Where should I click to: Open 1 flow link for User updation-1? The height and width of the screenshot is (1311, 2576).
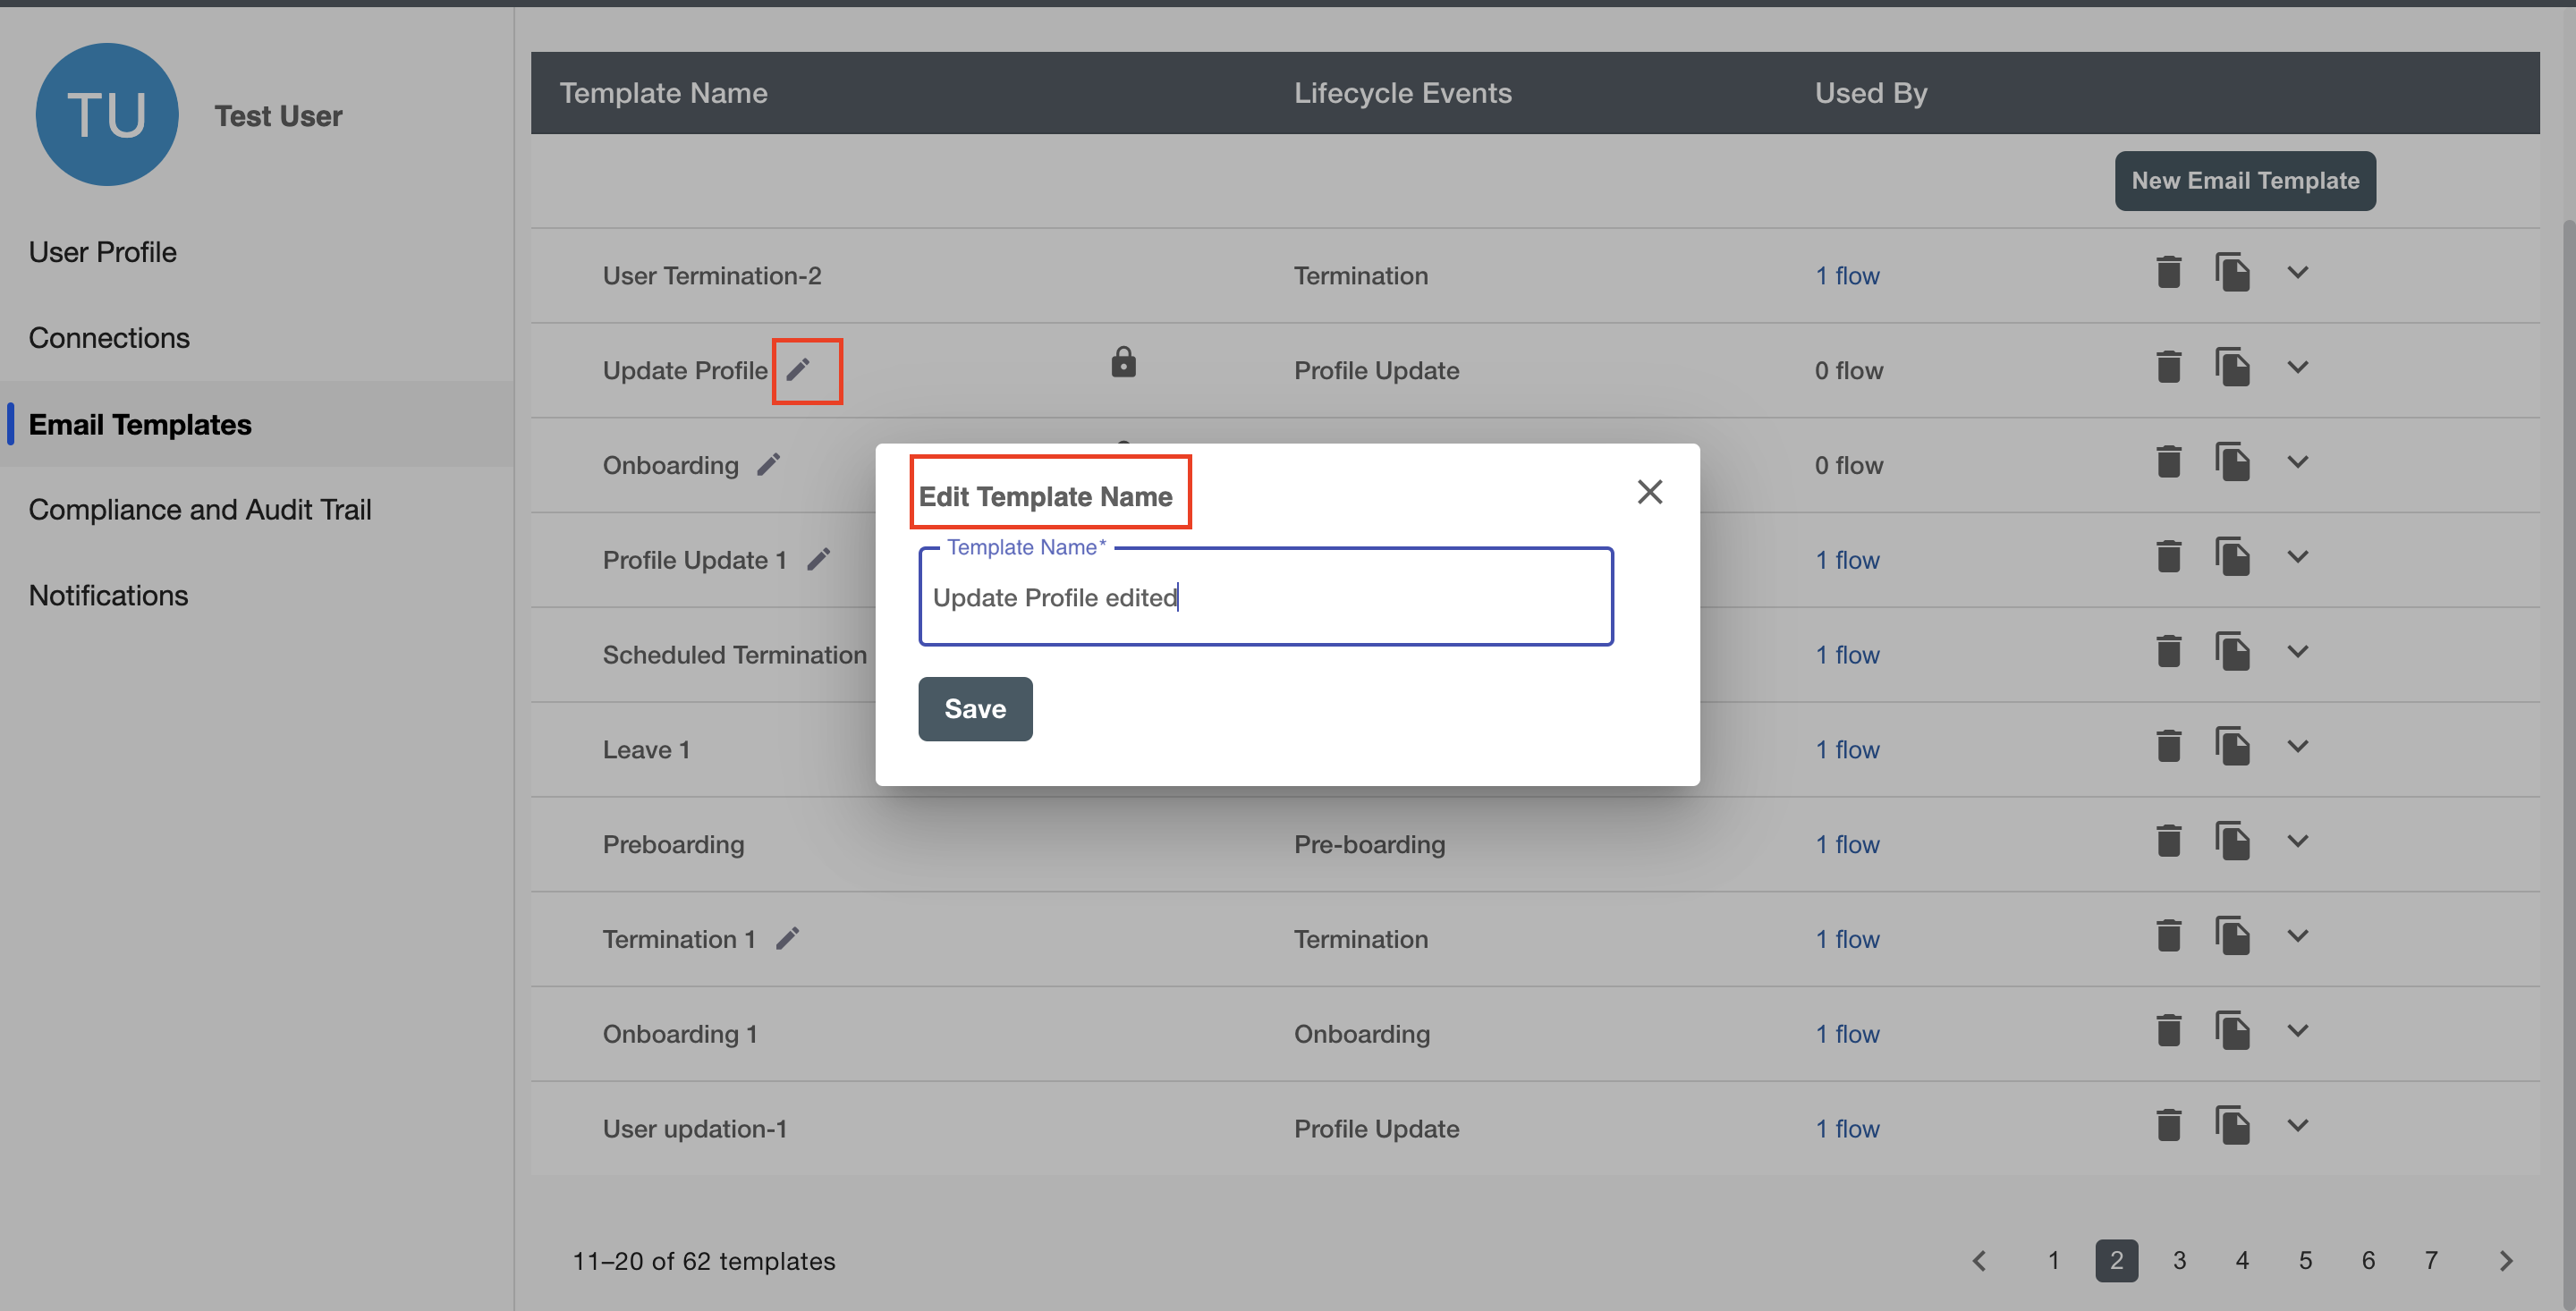pos(1847,1129)
